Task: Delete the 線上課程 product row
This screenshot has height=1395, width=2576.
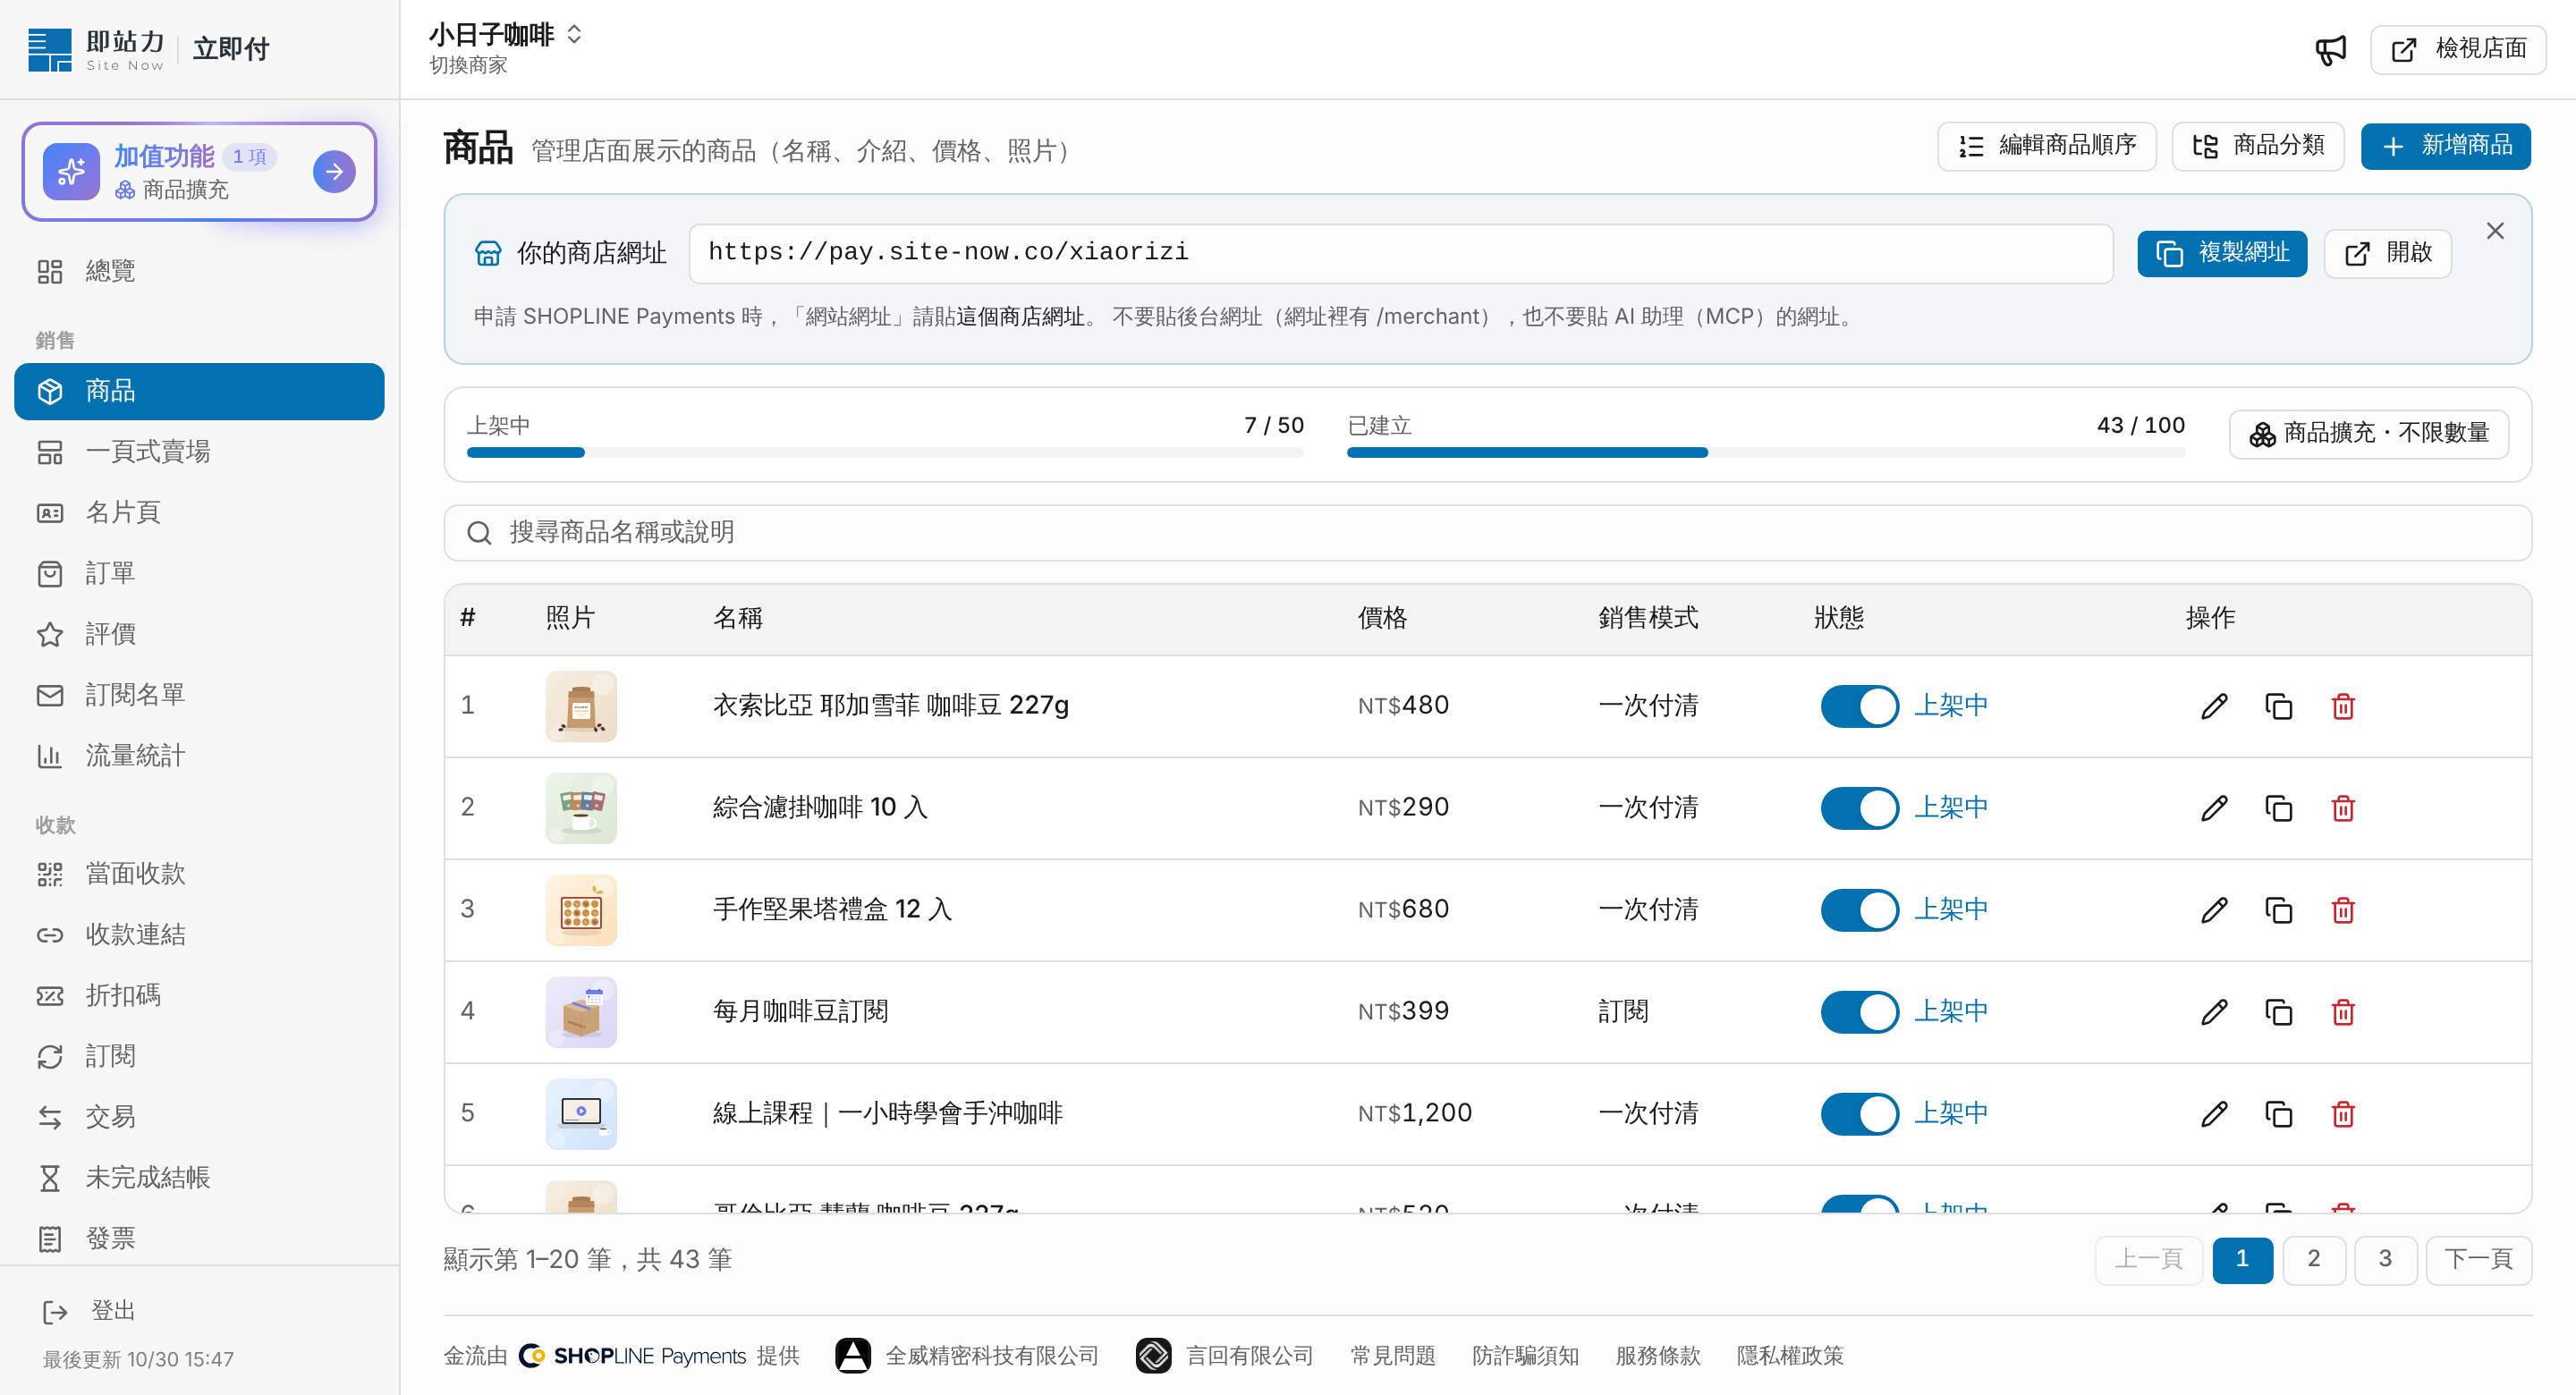Action: click(2343, 1114)
